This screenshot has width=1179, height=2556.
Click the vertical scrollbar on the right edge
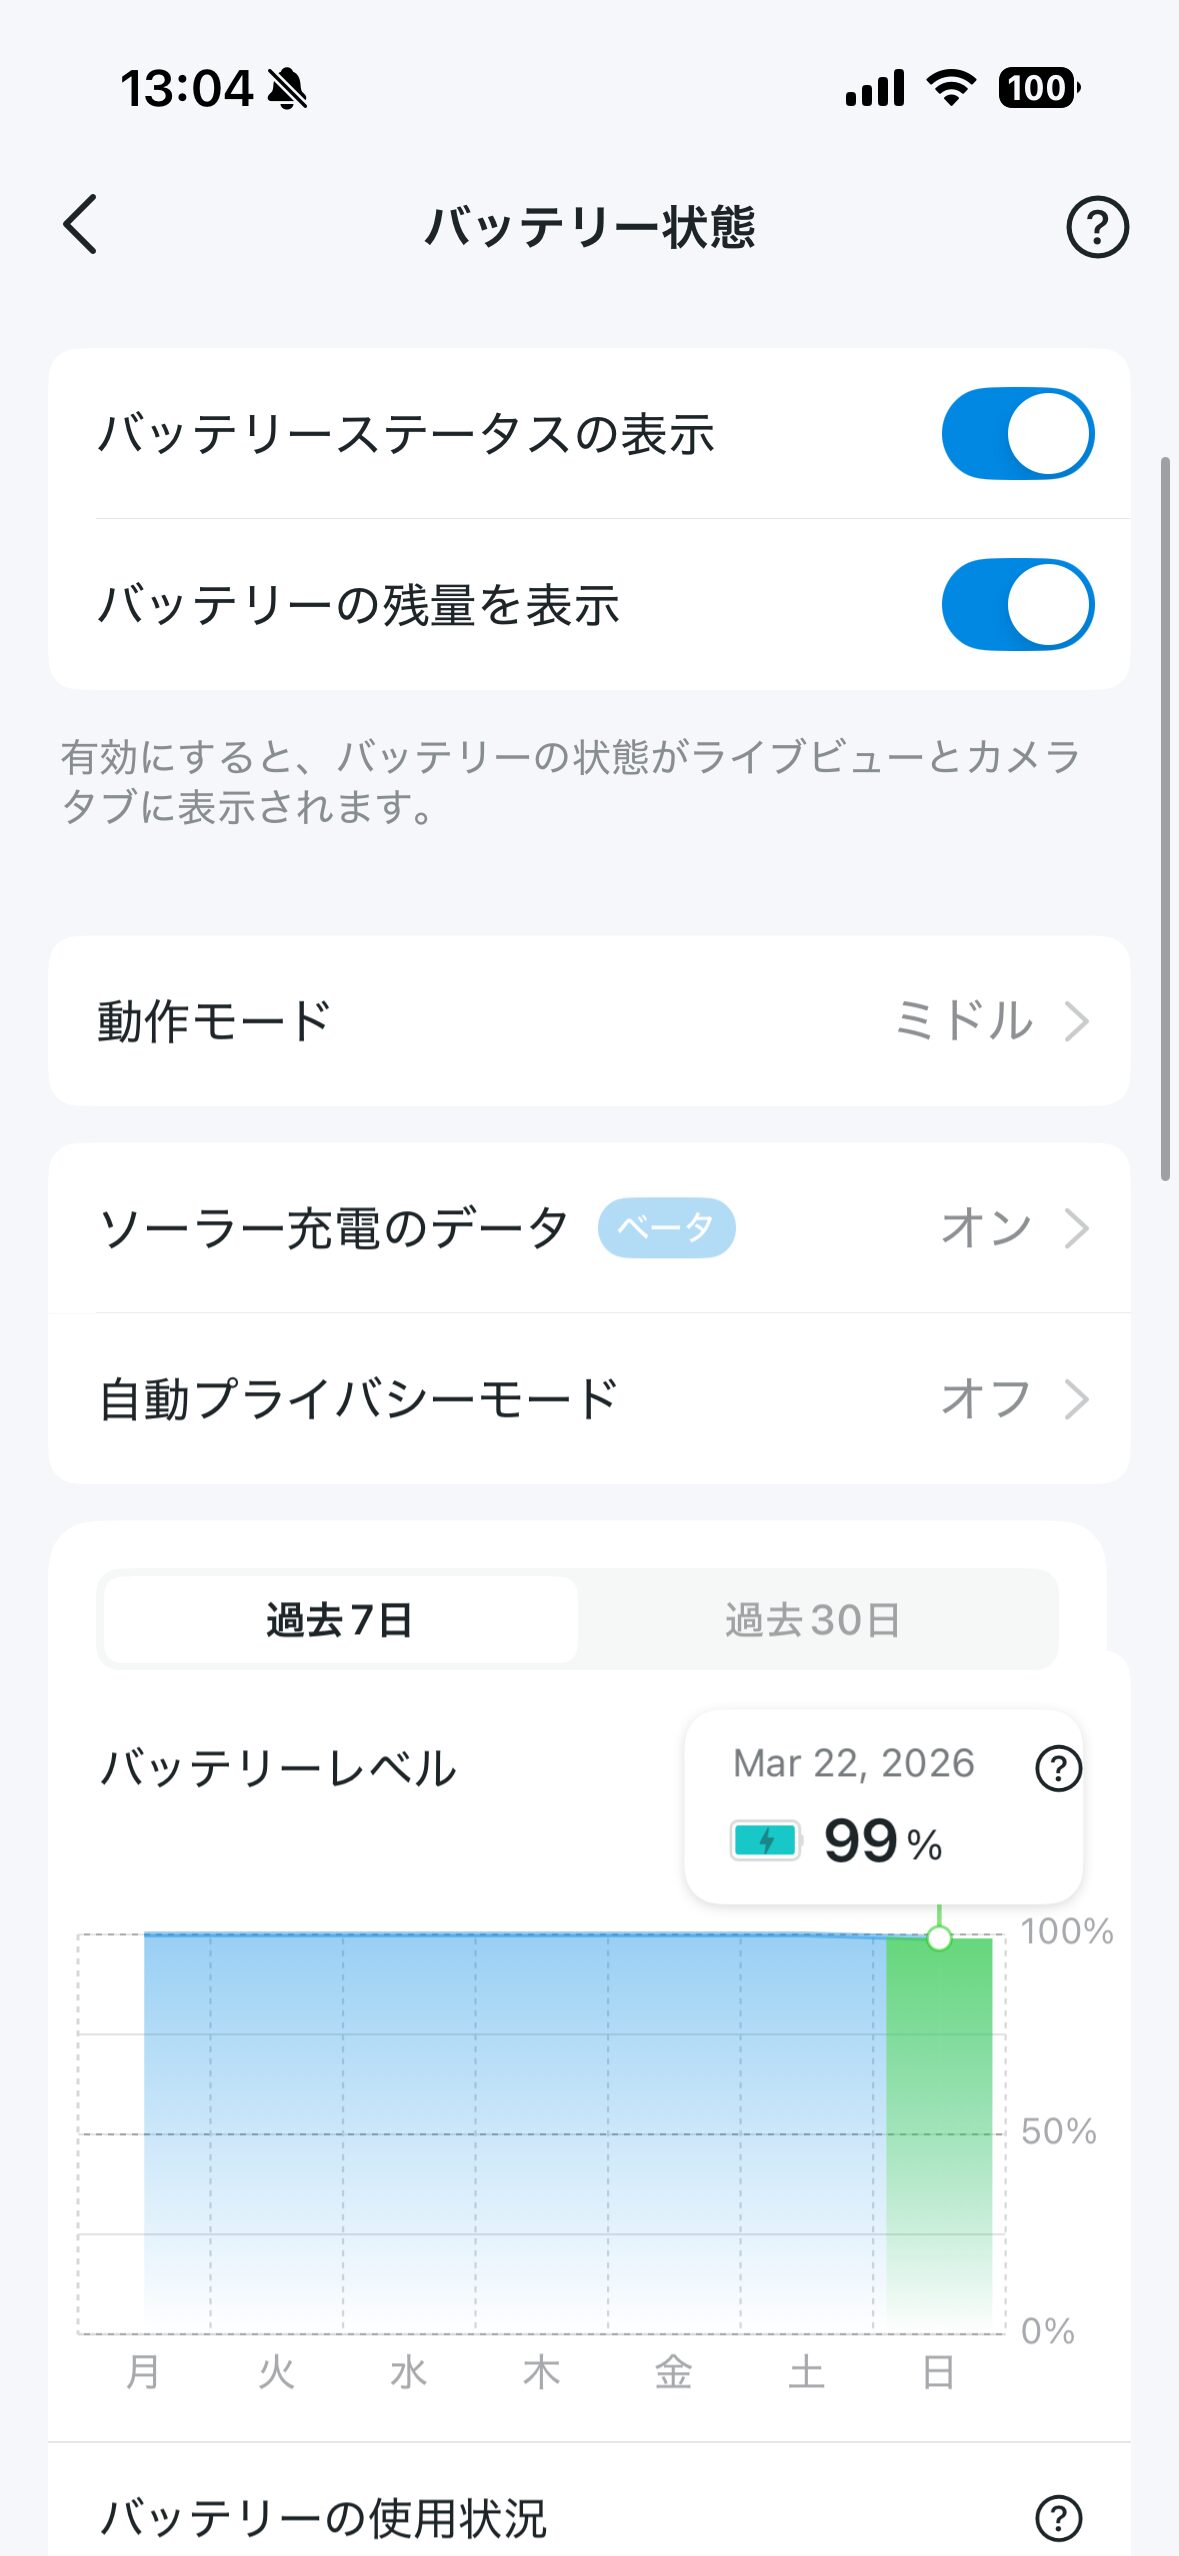click(1165, 820)
